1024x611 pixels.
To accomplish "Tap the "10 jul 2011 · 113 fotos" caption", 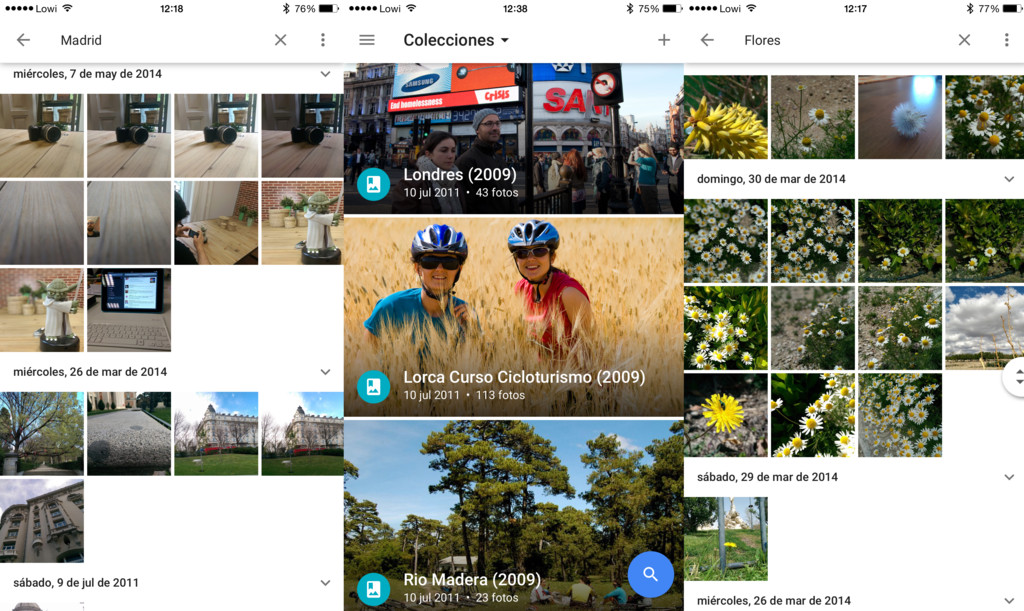I will pyautogui.click(x=464, y=395).
